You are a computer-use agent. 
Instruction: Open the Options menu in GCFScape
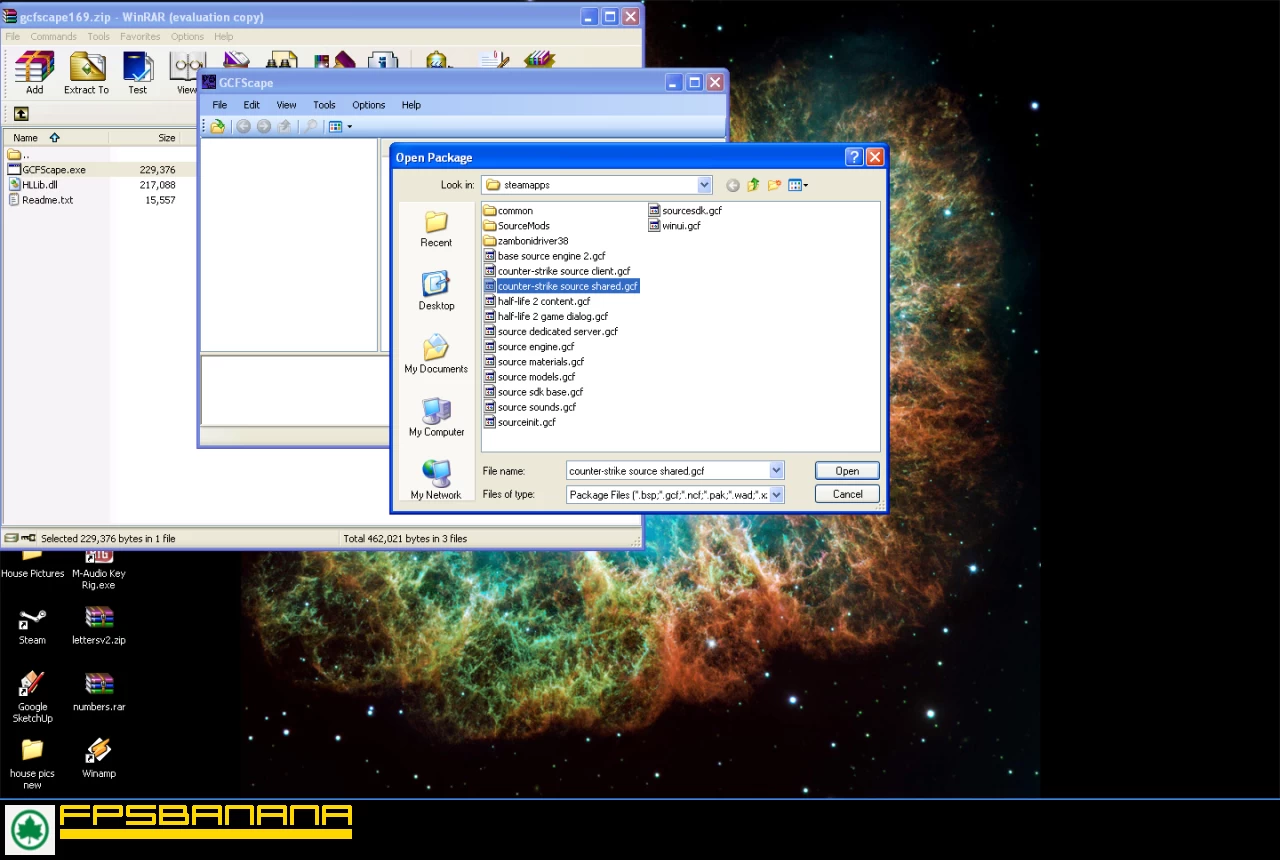(368, 105)
